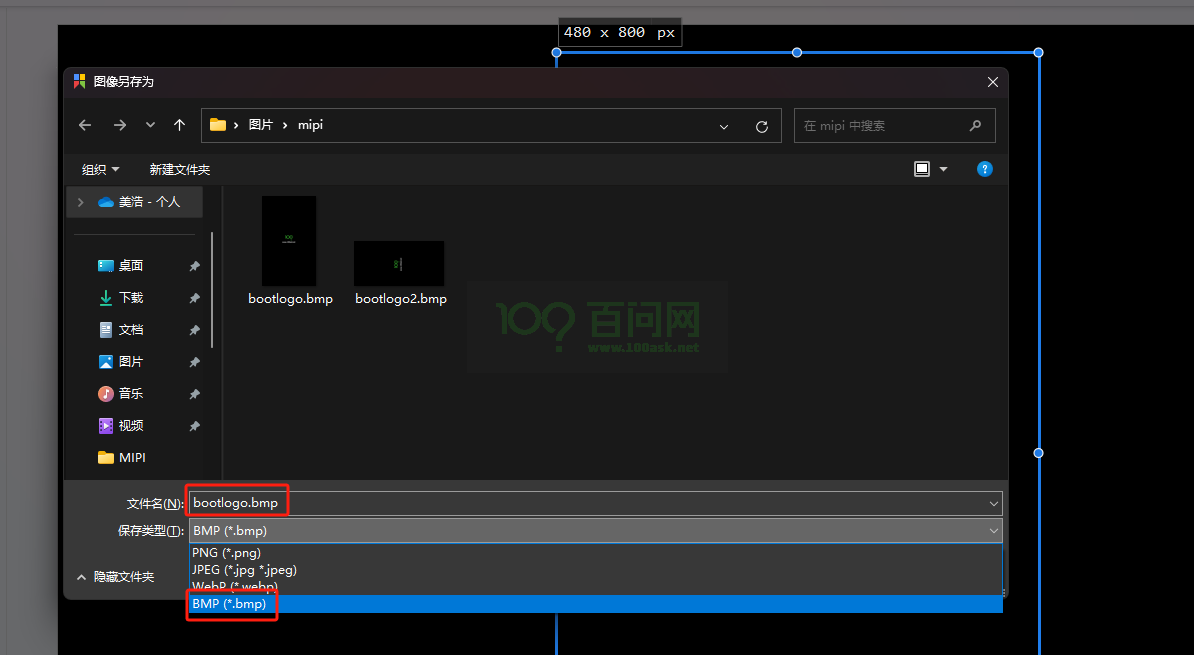
Task: Open the 组织 menu
Action: pyautogui.click(x=100, y=169)
